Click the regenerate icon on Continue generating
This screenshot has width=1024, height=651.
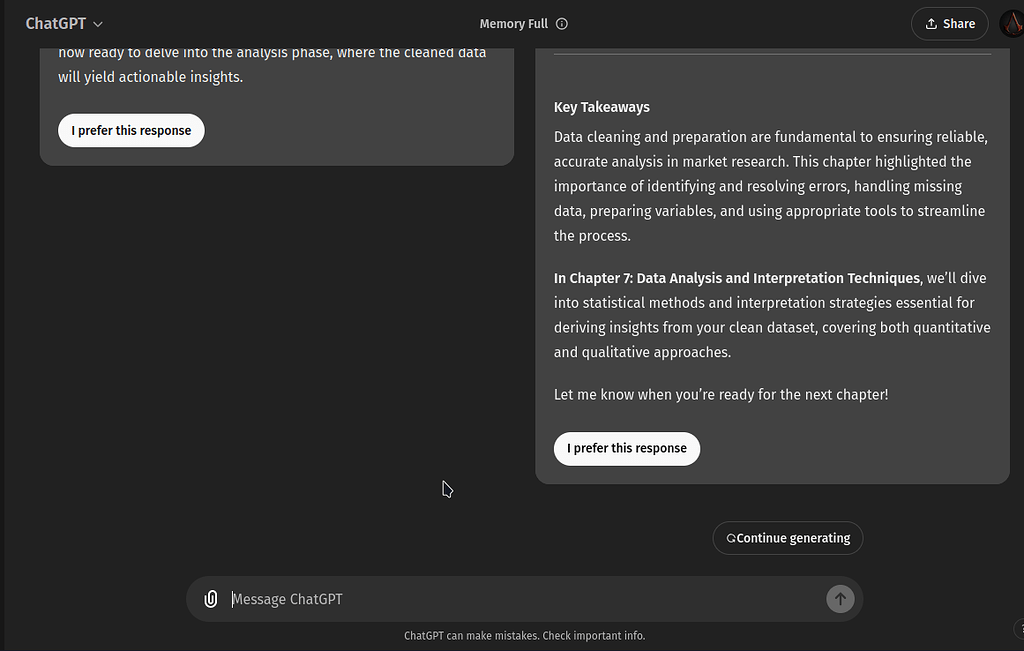[x=730, y=538]
